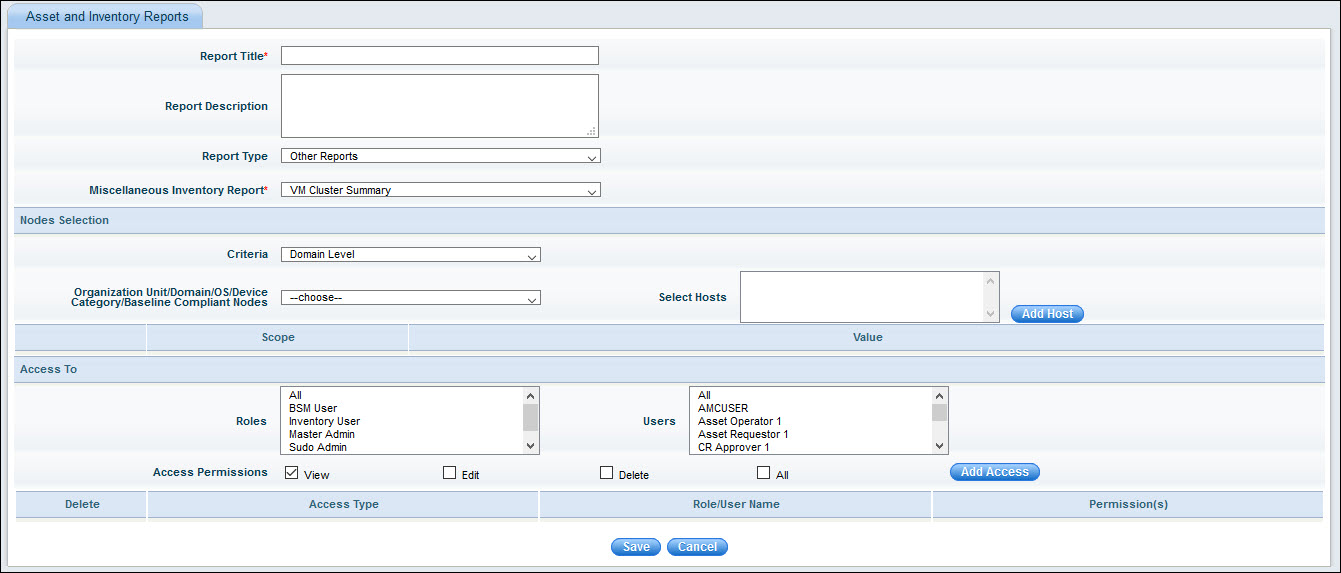Click the Delete column header
The width and height of the screenshot is (1341, 573).
click(82, 504)
